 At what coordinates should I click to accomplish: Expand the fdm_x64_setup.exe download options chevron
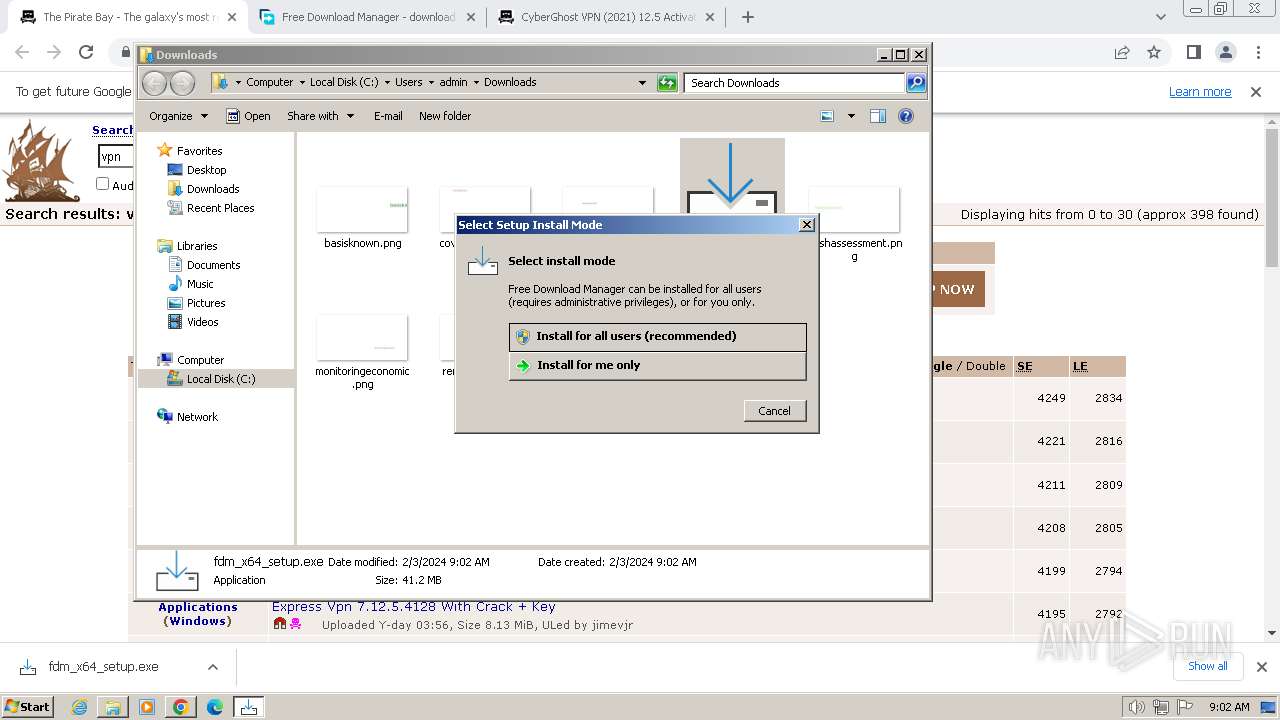point(212,667)
